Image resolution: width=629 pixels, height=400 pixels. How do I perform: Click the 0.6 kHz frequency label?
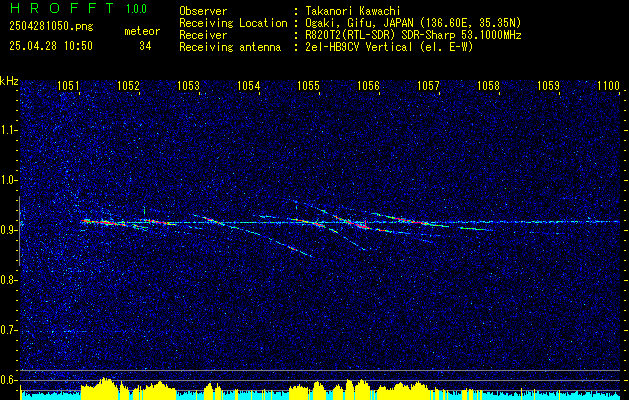point(8,380)
